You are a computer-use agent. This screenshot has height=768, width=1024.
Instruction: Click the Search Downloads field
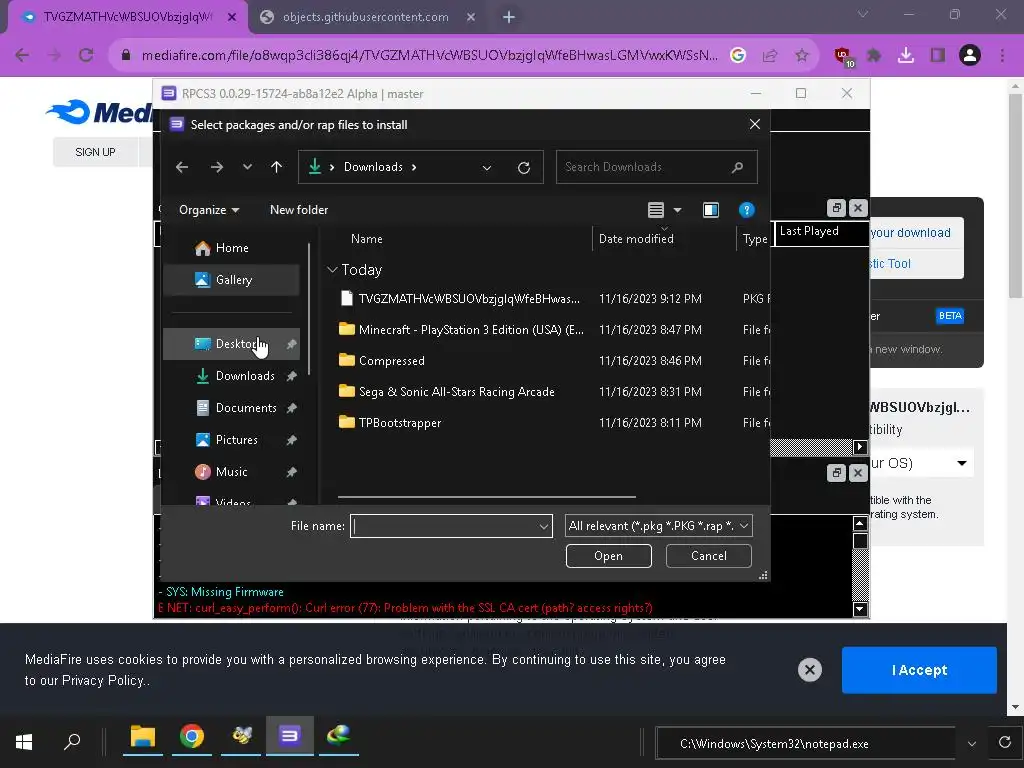point(656,167)
